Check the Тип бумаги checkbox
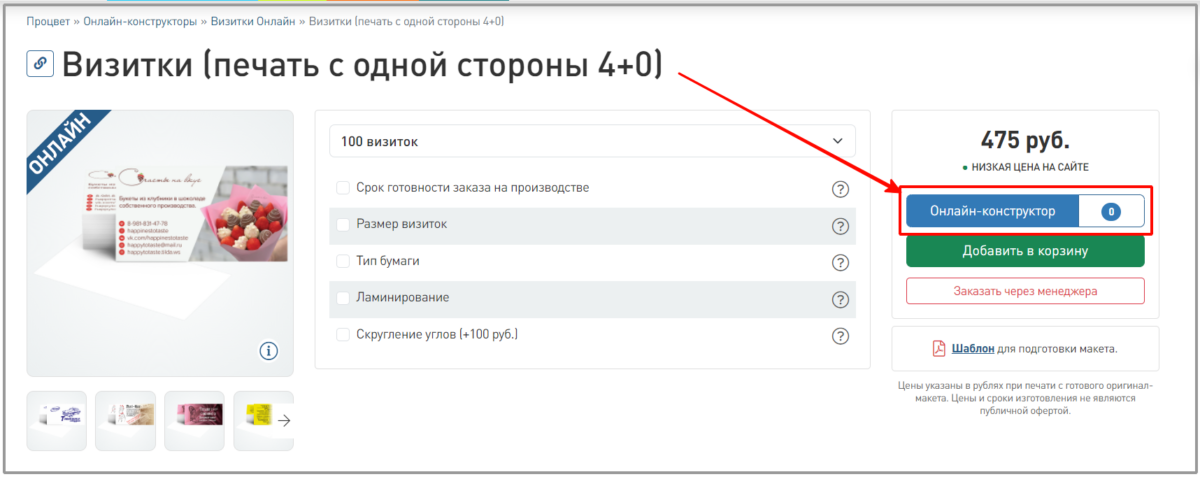This screenshot has width=1200, height=479. click(343, 261)
